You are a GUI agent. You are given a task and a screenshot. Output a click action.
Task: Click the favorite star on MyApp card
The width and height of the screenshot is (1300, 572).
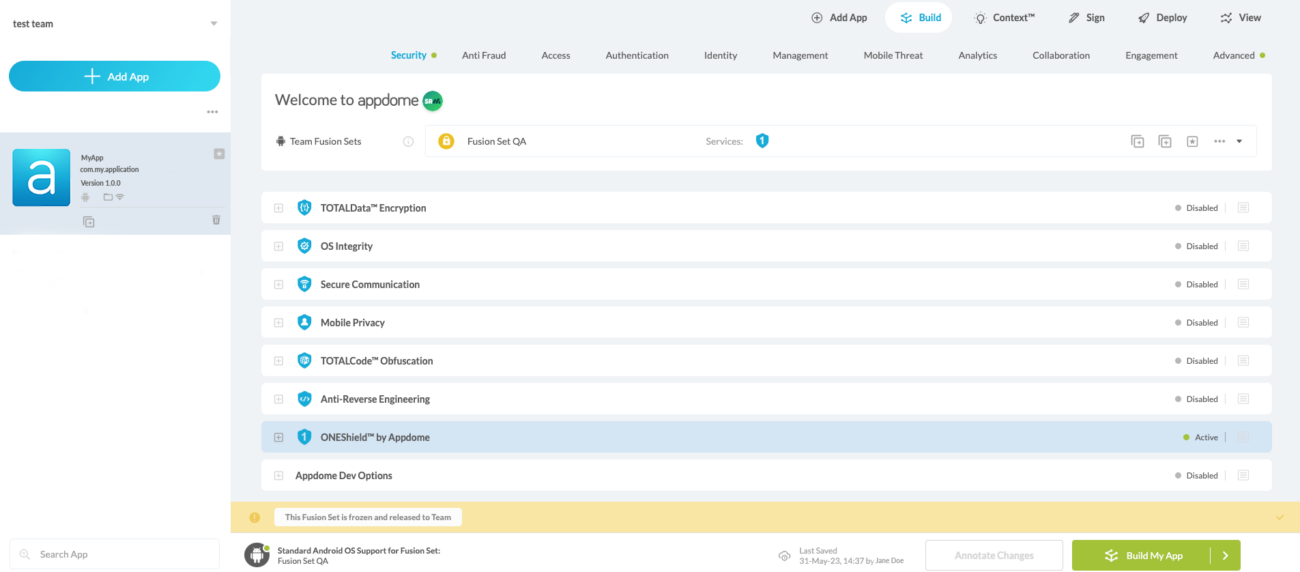tap(219, 154)
